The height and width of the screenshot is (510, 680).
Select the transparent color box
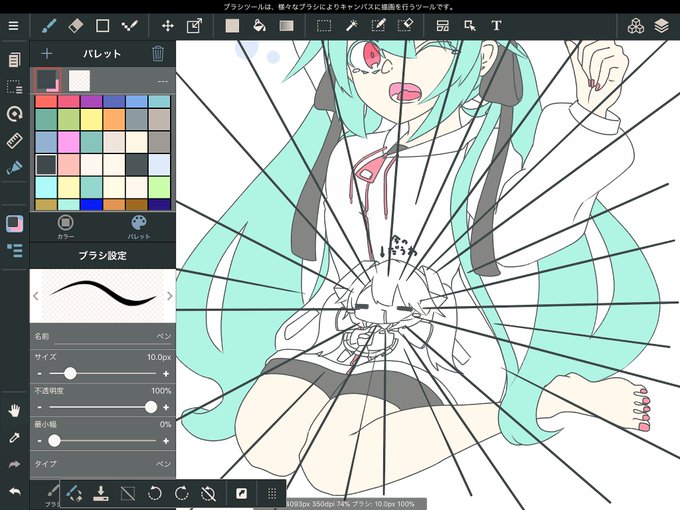pyautogui.click(x=79, y=81)
